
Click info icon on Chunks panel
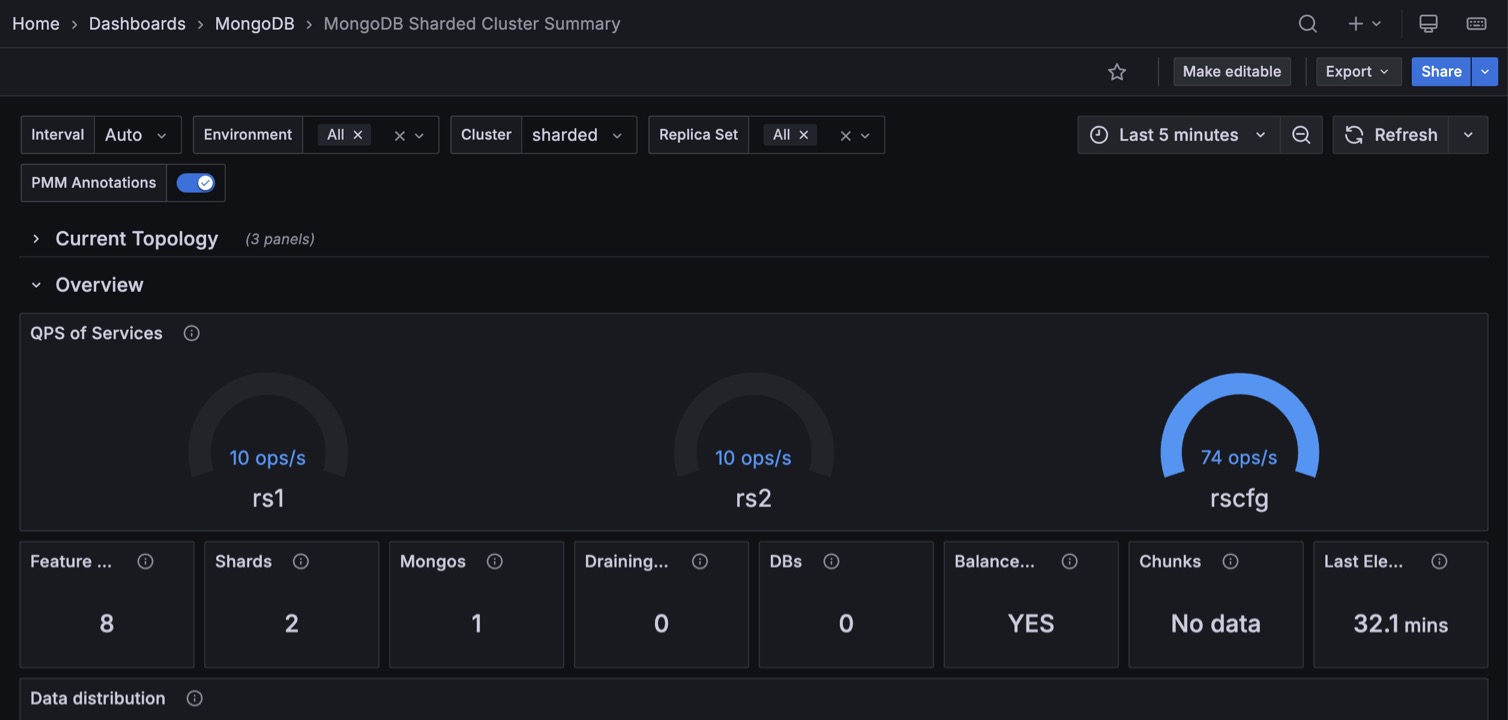[x=1230, y=562]
